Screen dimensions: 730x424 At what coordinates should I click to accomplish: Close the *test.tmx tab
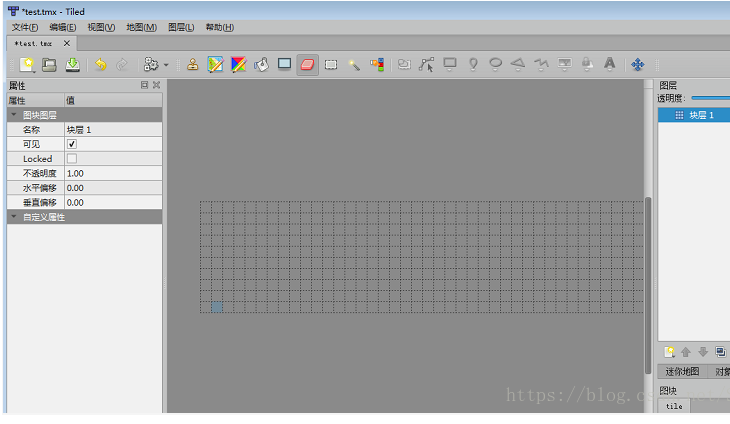pyautogui.click(x=67, y=43)
